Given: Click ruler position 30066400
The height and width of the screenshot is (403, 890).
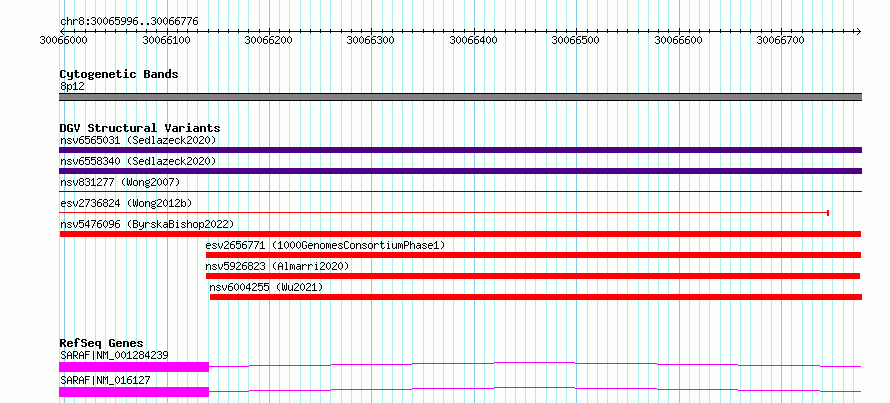Looking at the screenshot, I should [473, 40].
